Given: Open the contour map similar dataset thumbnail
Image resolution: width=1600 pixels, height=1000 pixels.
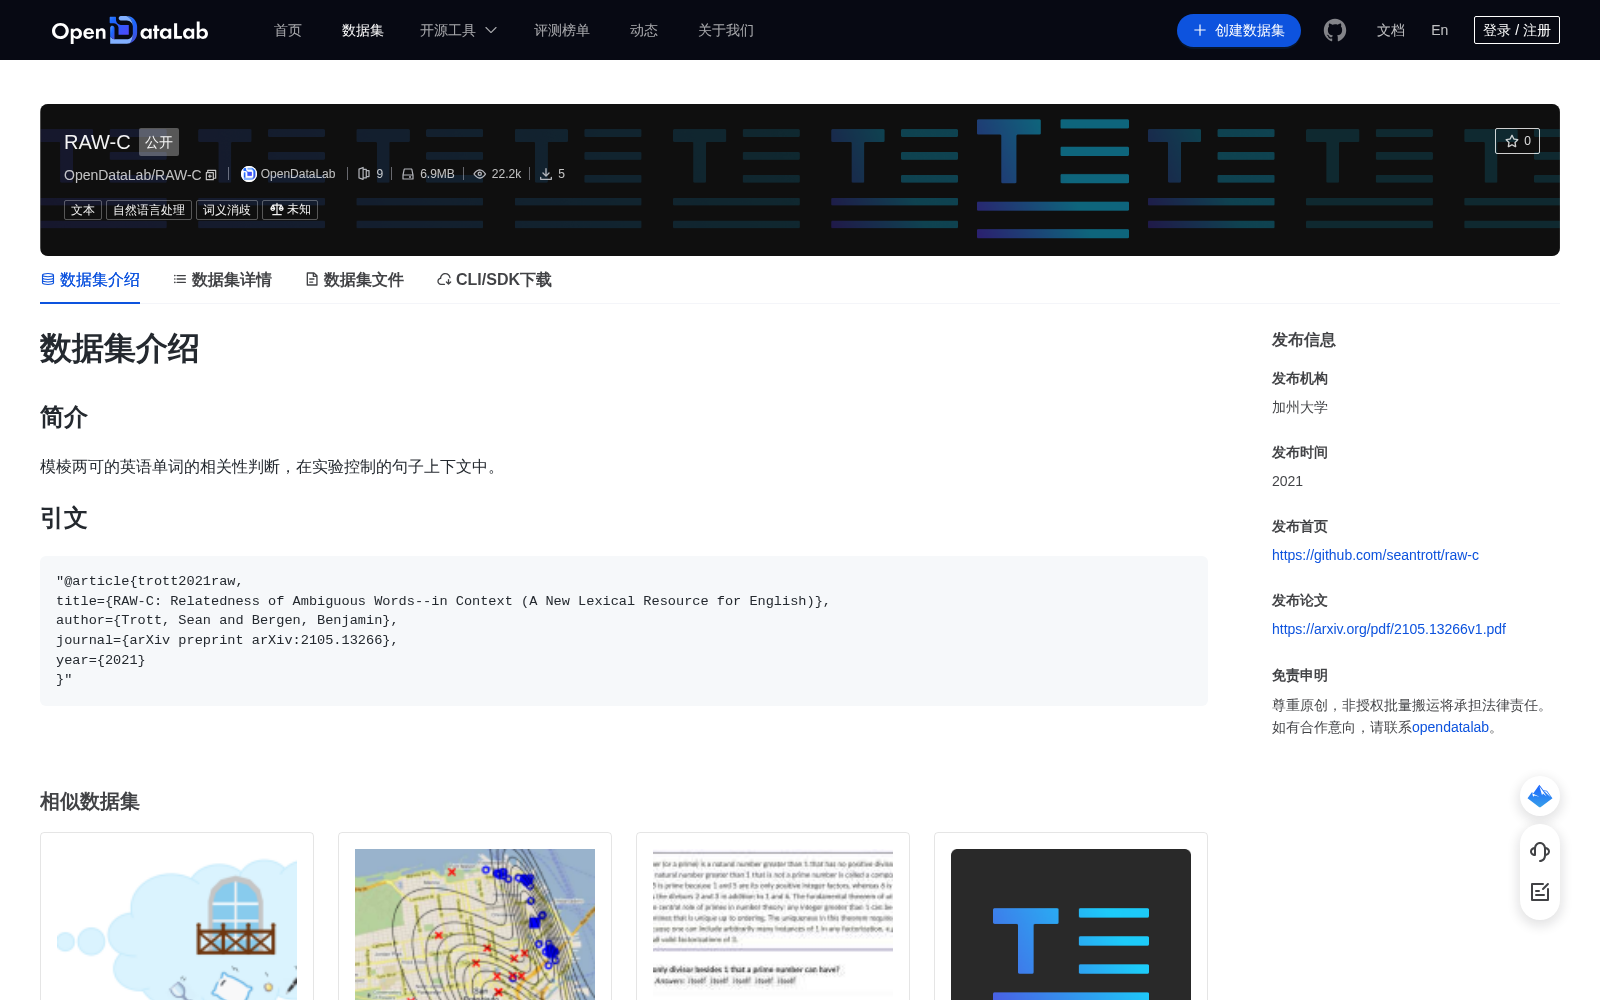Looking at the screenshot, I should tap(475, 924).
